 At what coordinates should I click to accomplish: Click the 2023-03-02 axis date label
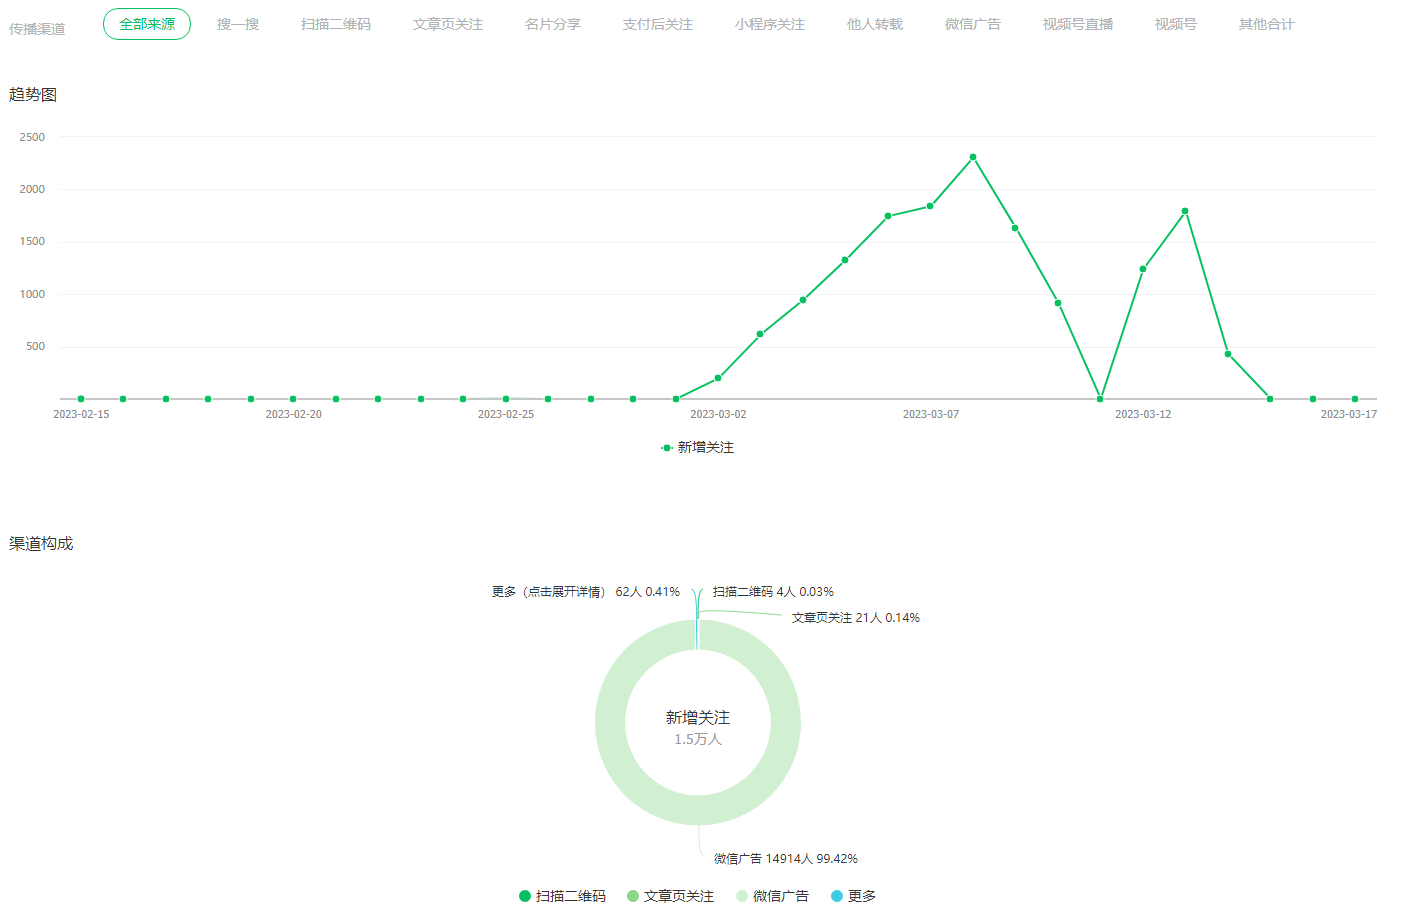tap(718, 414)
